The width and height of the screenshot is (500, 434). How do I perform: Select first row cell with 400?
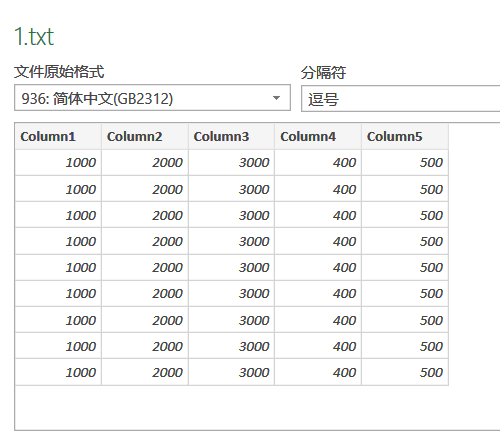318,162
